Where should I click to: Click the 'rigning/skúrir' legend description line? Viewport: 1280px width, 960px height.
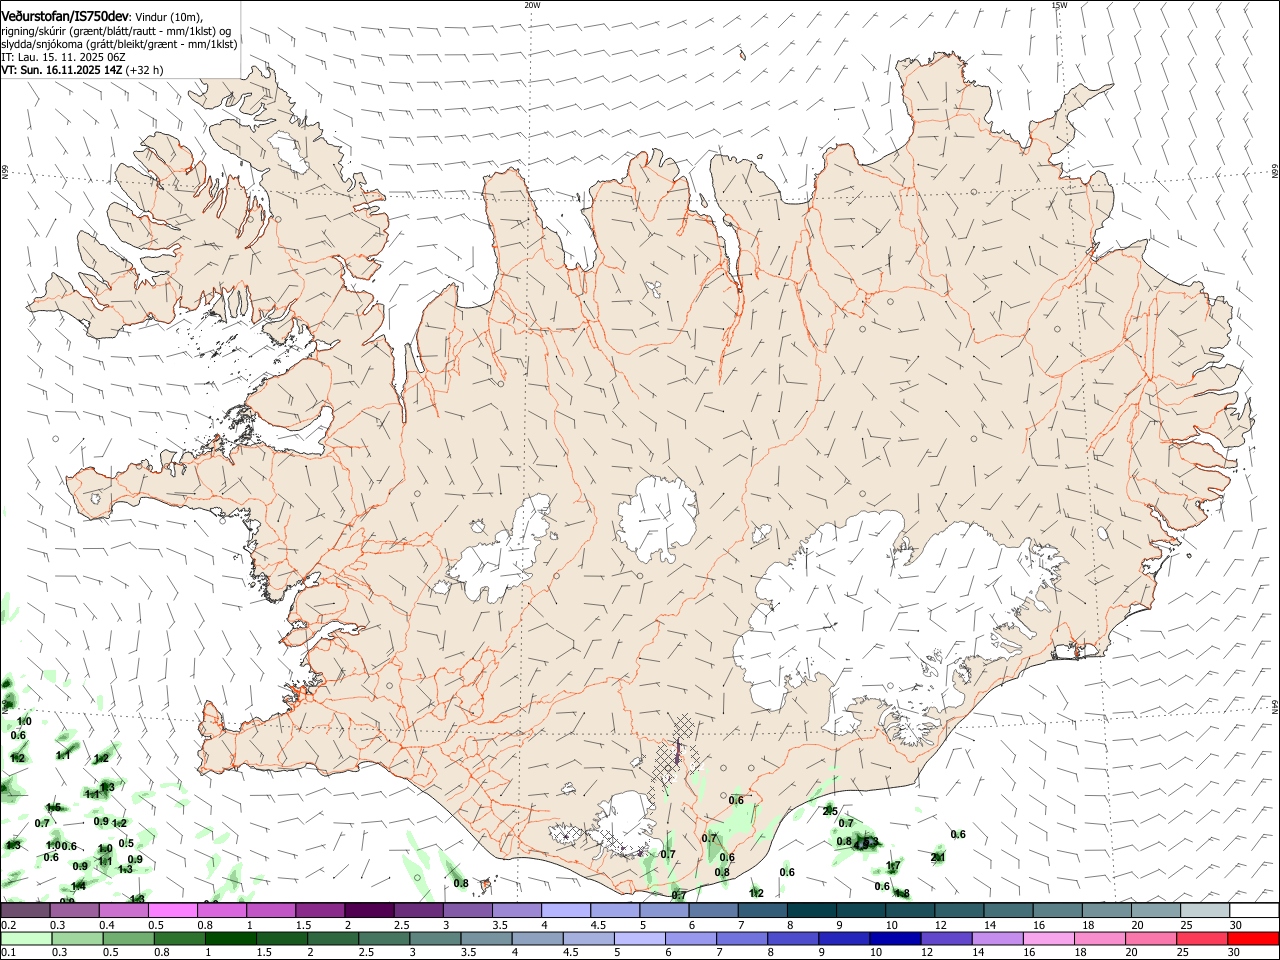click(116, 31)
